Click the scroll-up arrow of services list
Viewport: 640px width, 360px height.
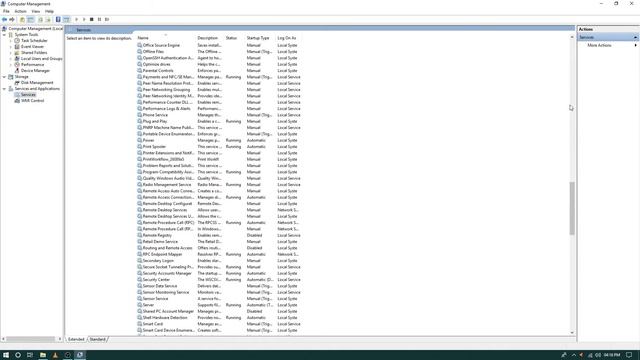[572, 37]
